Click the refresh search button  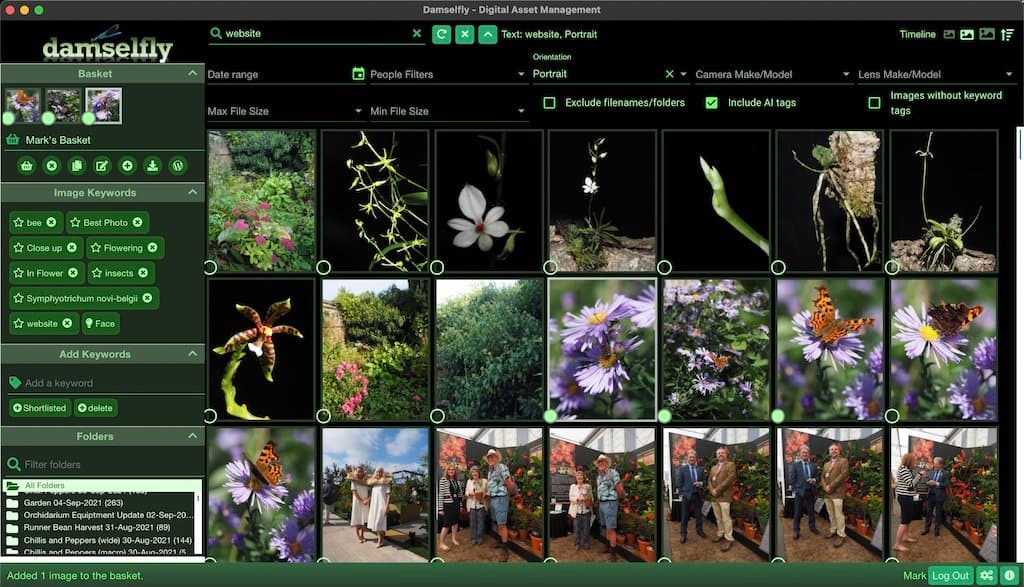click(441, 34)
